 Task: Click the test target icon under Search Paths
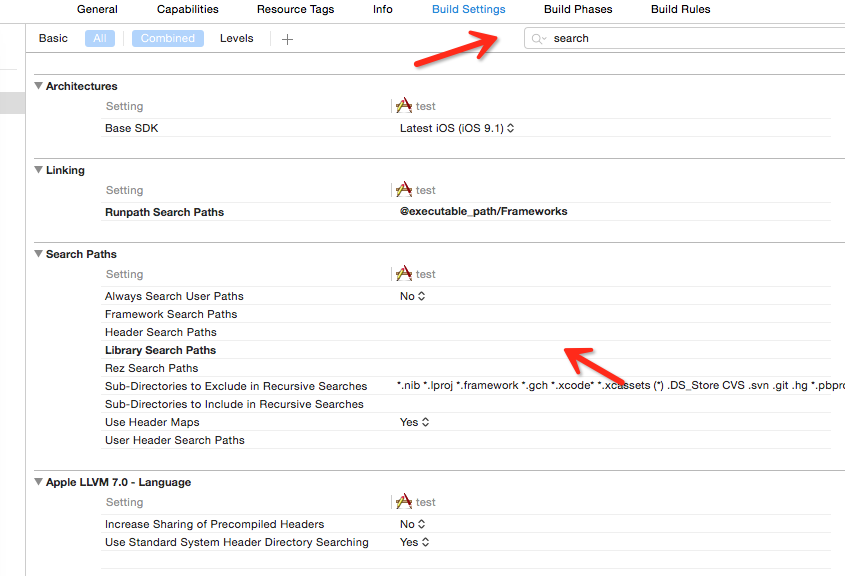pos(404,274)
